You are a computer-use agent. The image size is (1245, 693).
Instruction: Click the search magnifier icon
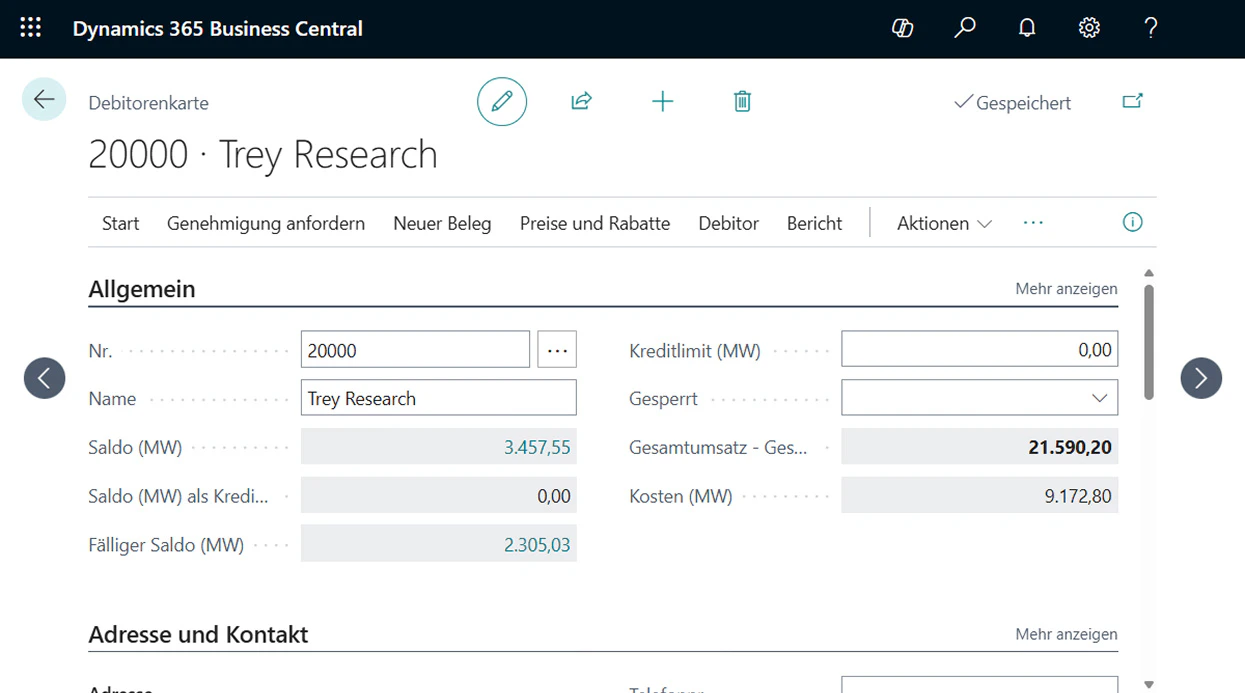tap(965, 28)
